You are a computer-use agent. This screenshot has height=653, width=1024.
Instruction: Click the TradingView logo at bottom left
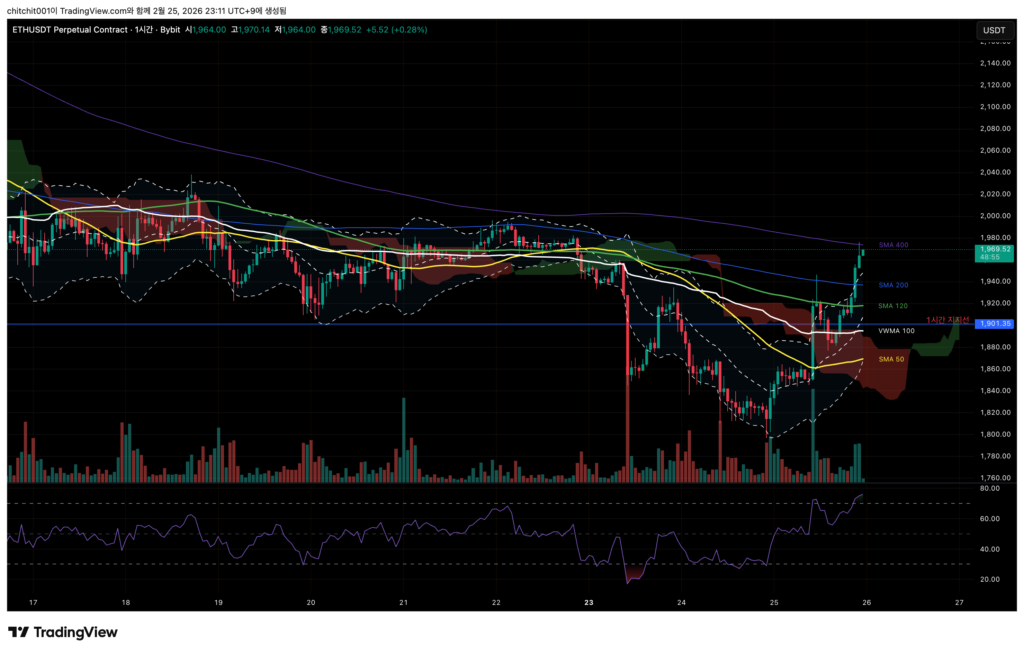point(62,632)
